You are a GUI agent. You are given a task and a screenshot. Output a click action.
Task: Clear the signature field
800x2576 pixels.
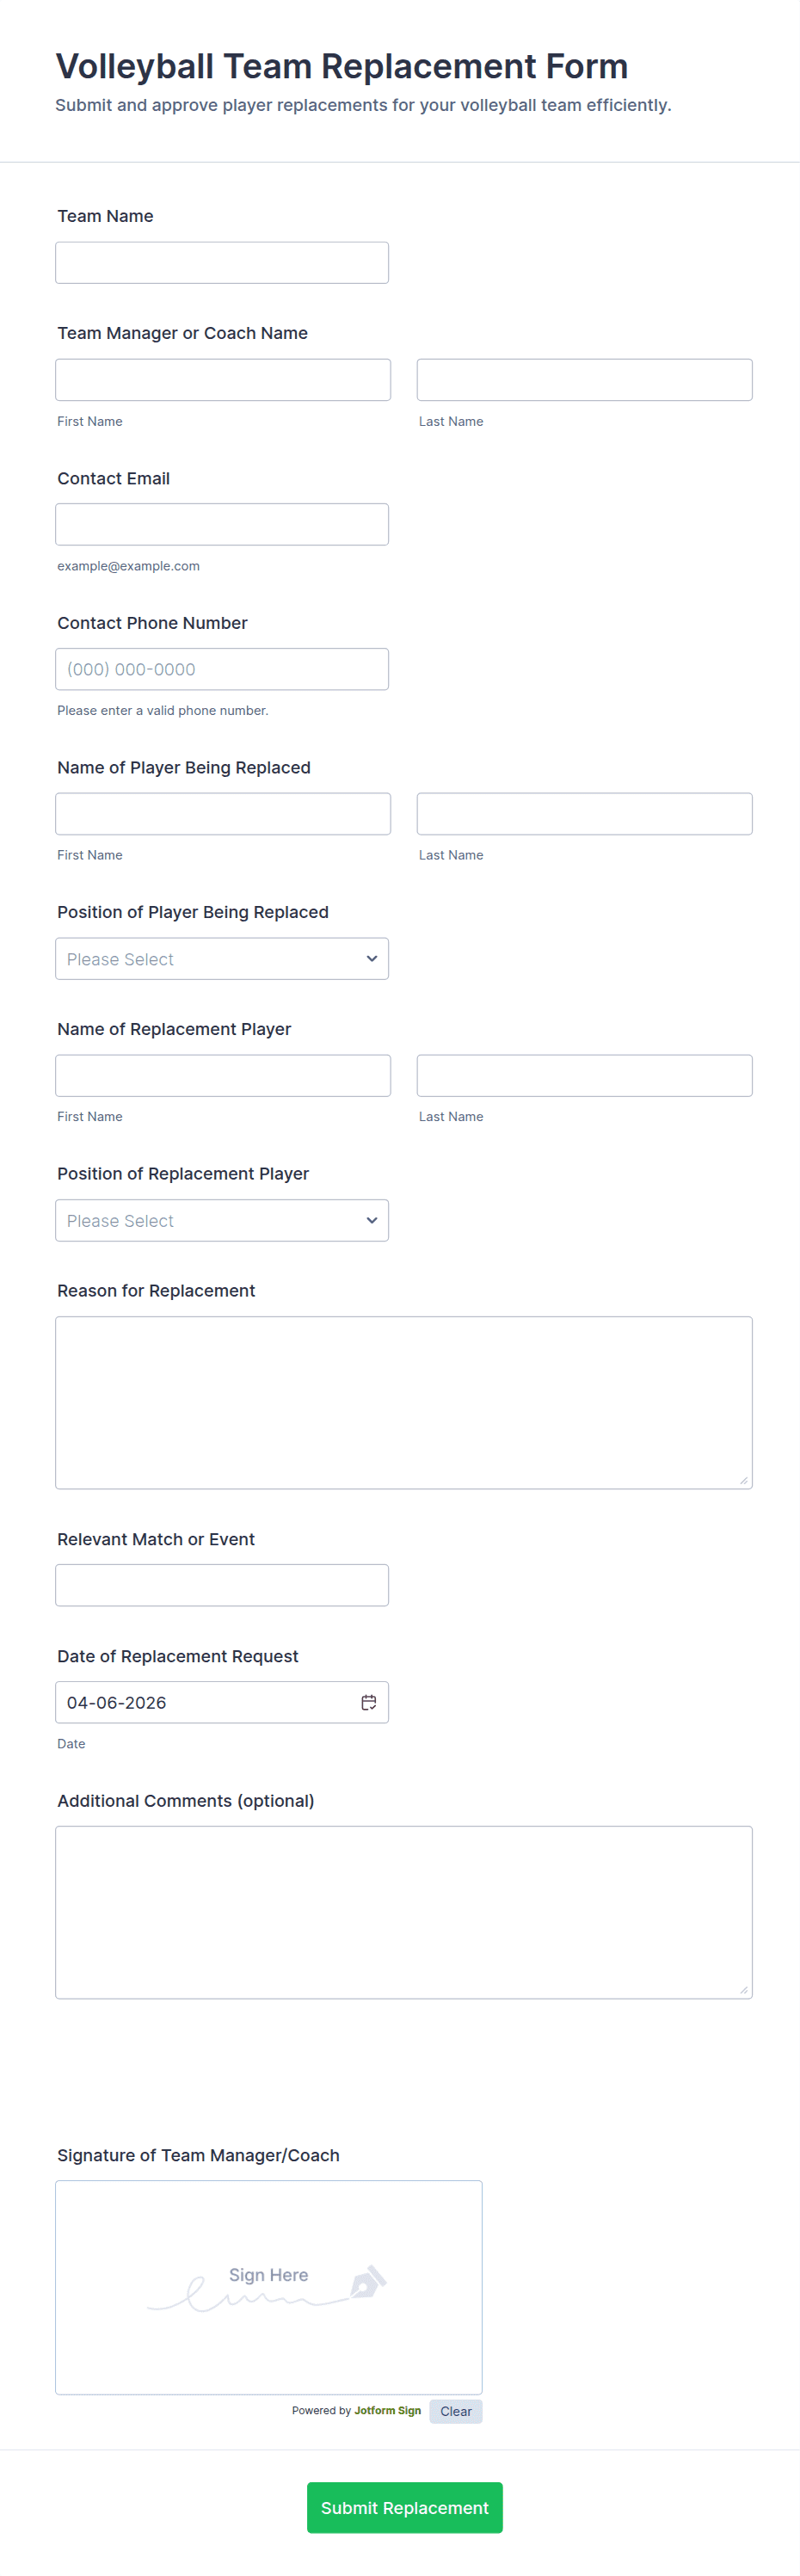[x=455, y=2411]
